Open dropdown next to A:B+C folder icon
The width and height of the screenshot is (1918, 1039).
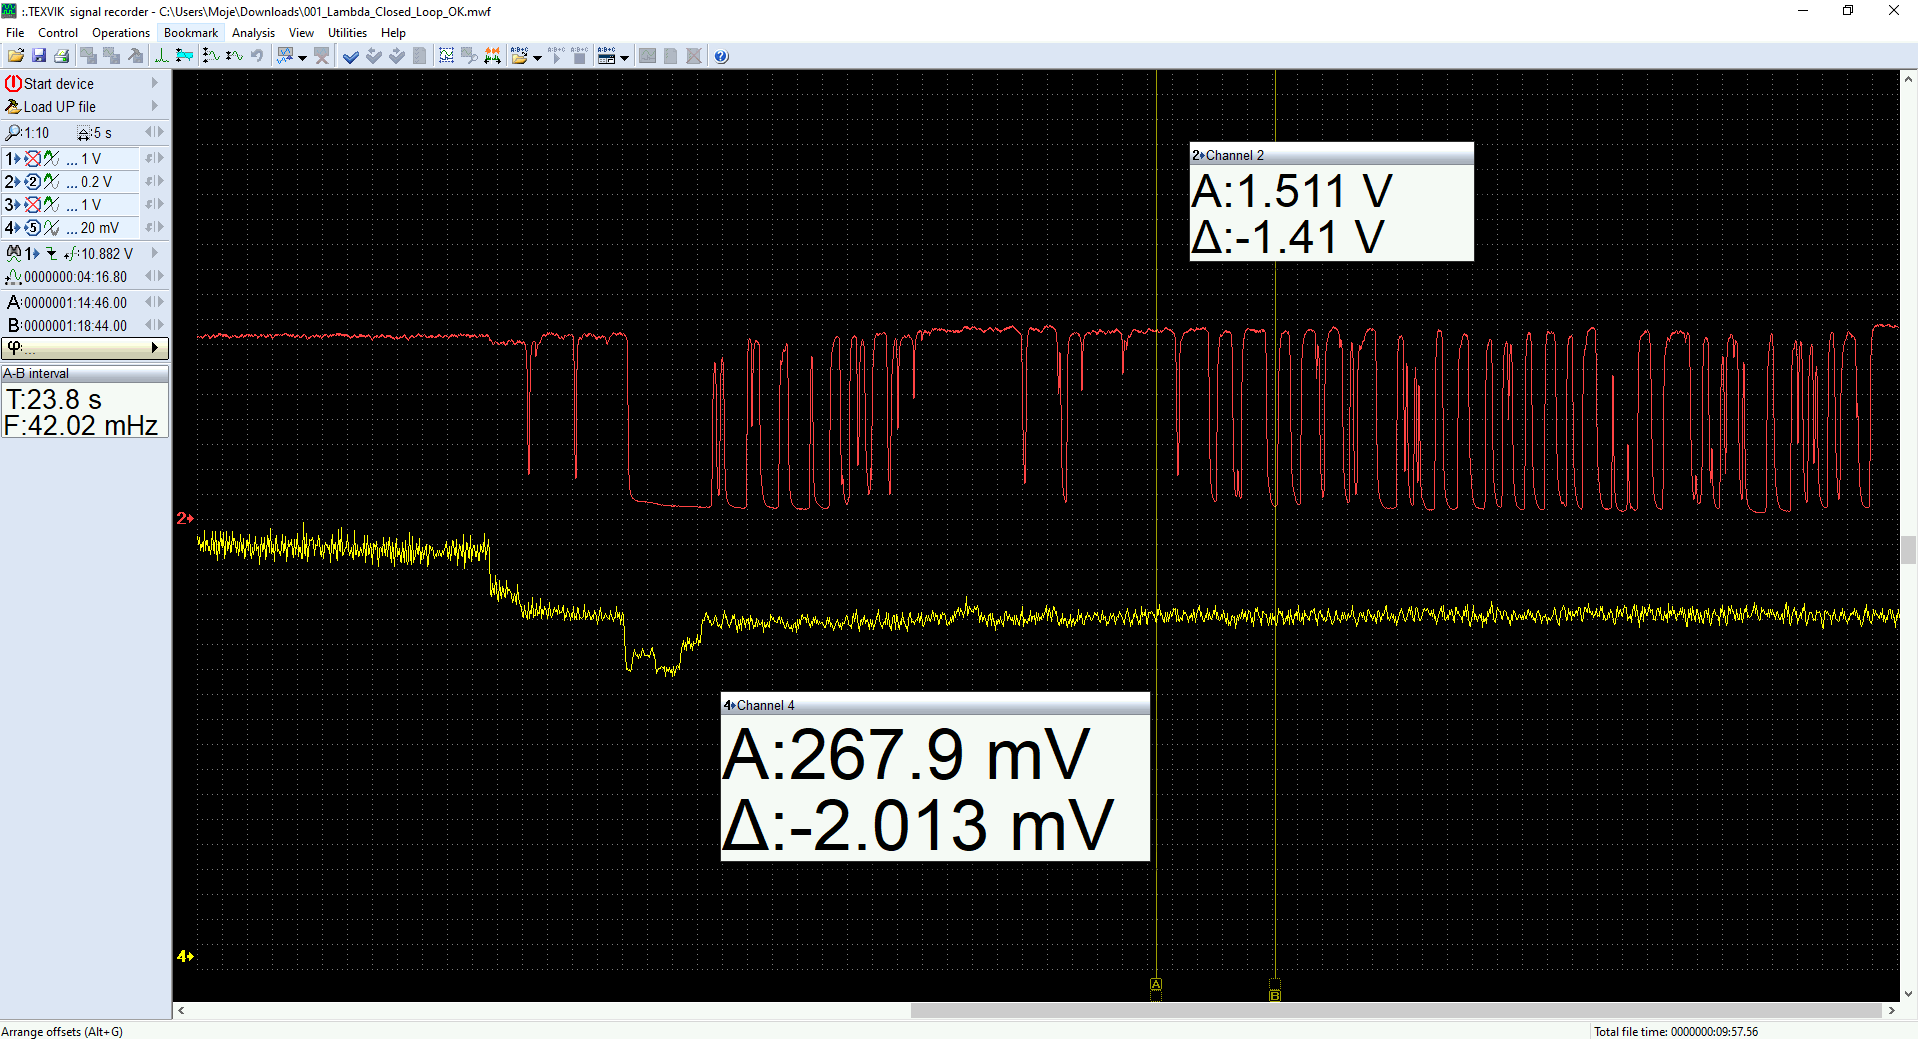coord(537,58)
